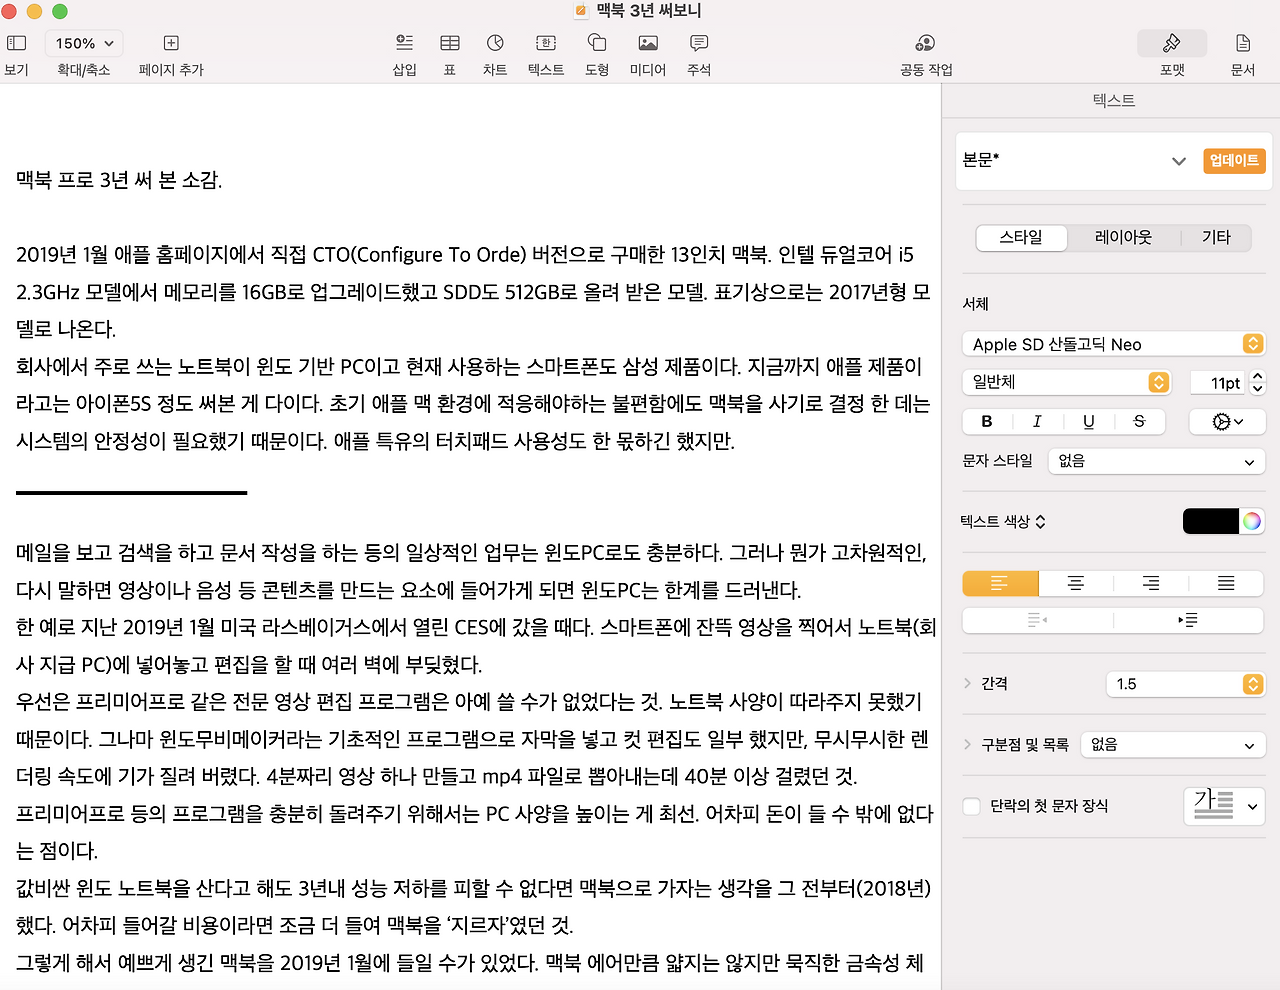The image size is (1280, 990).
Task: Click the black text color swatch
Action: coord(1211,521)
